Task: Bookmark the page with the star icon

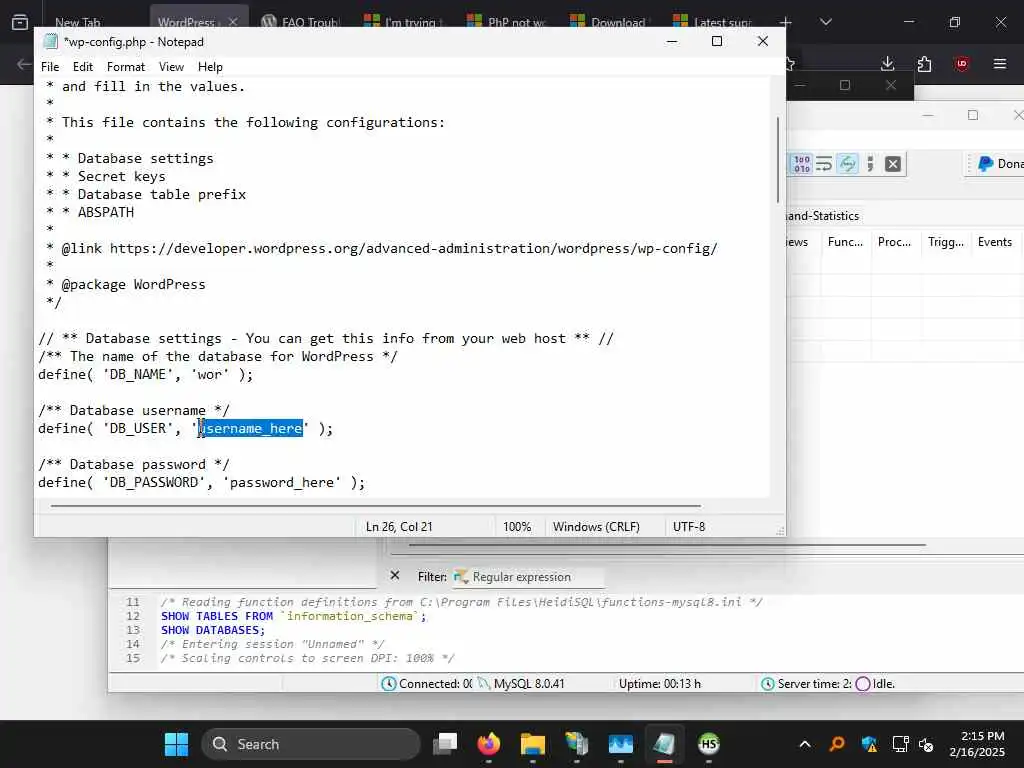Action: (790, 64)
